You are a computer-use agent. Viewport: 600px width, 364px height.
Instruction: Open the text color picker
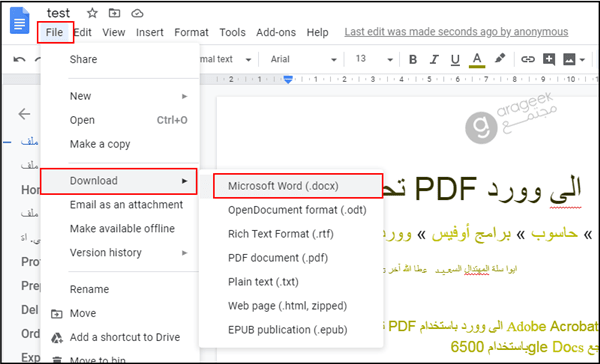pos(477,60)
